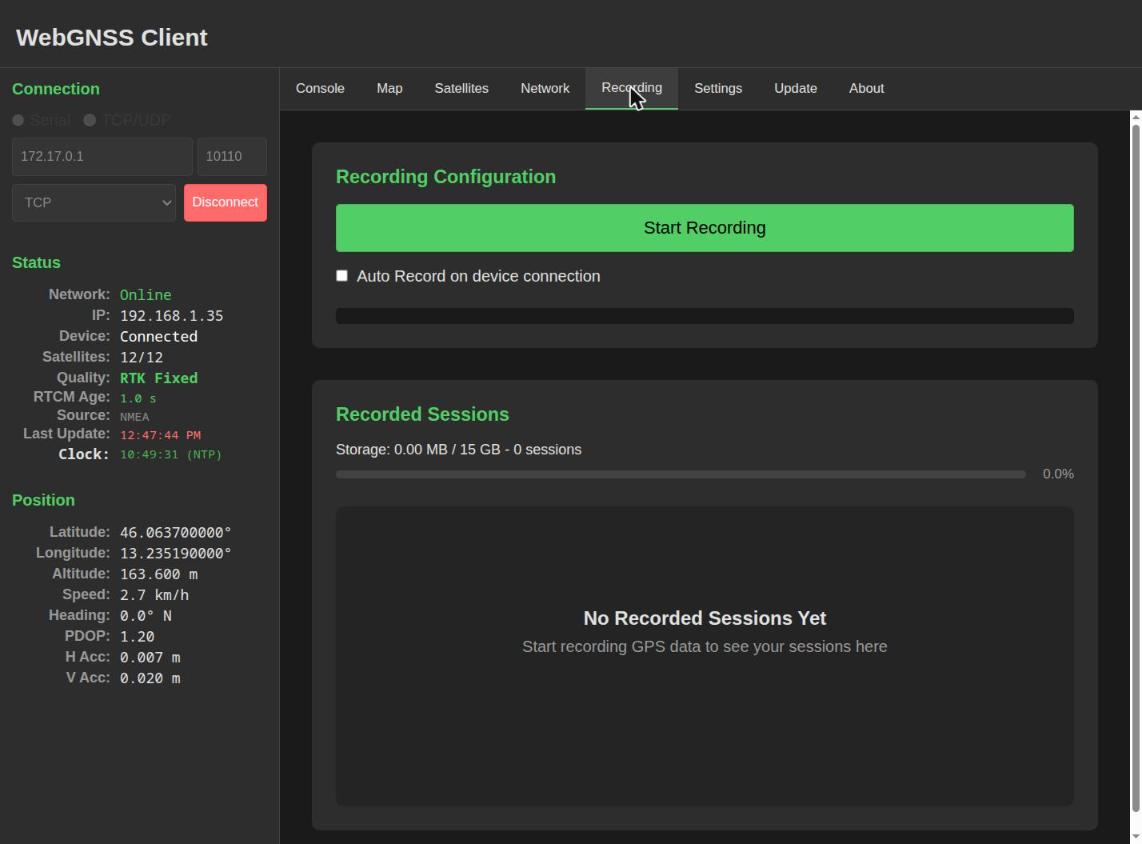
Task: Go to the Network tab
Action: click(x=545, y=88)
